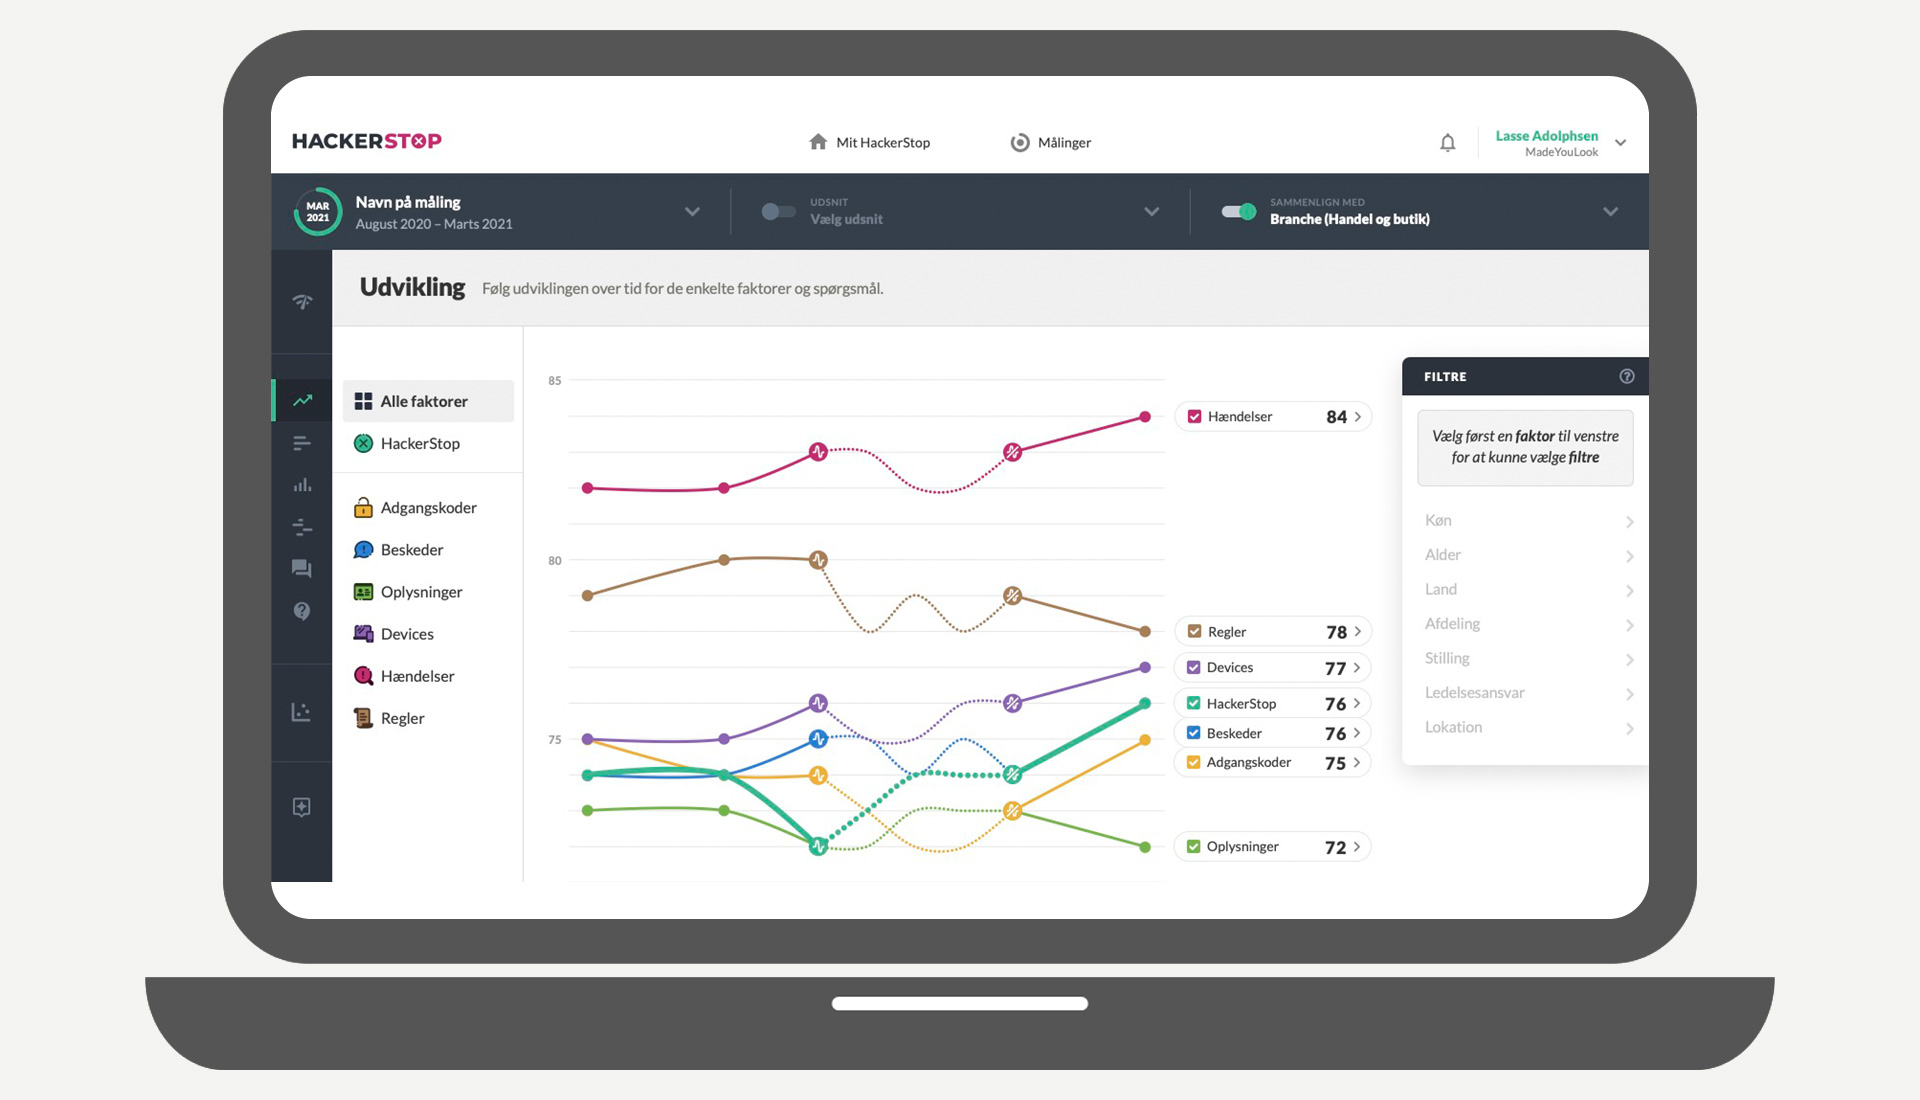
Task: Select the Adgangskoder factor
Action: coord(428,508)
